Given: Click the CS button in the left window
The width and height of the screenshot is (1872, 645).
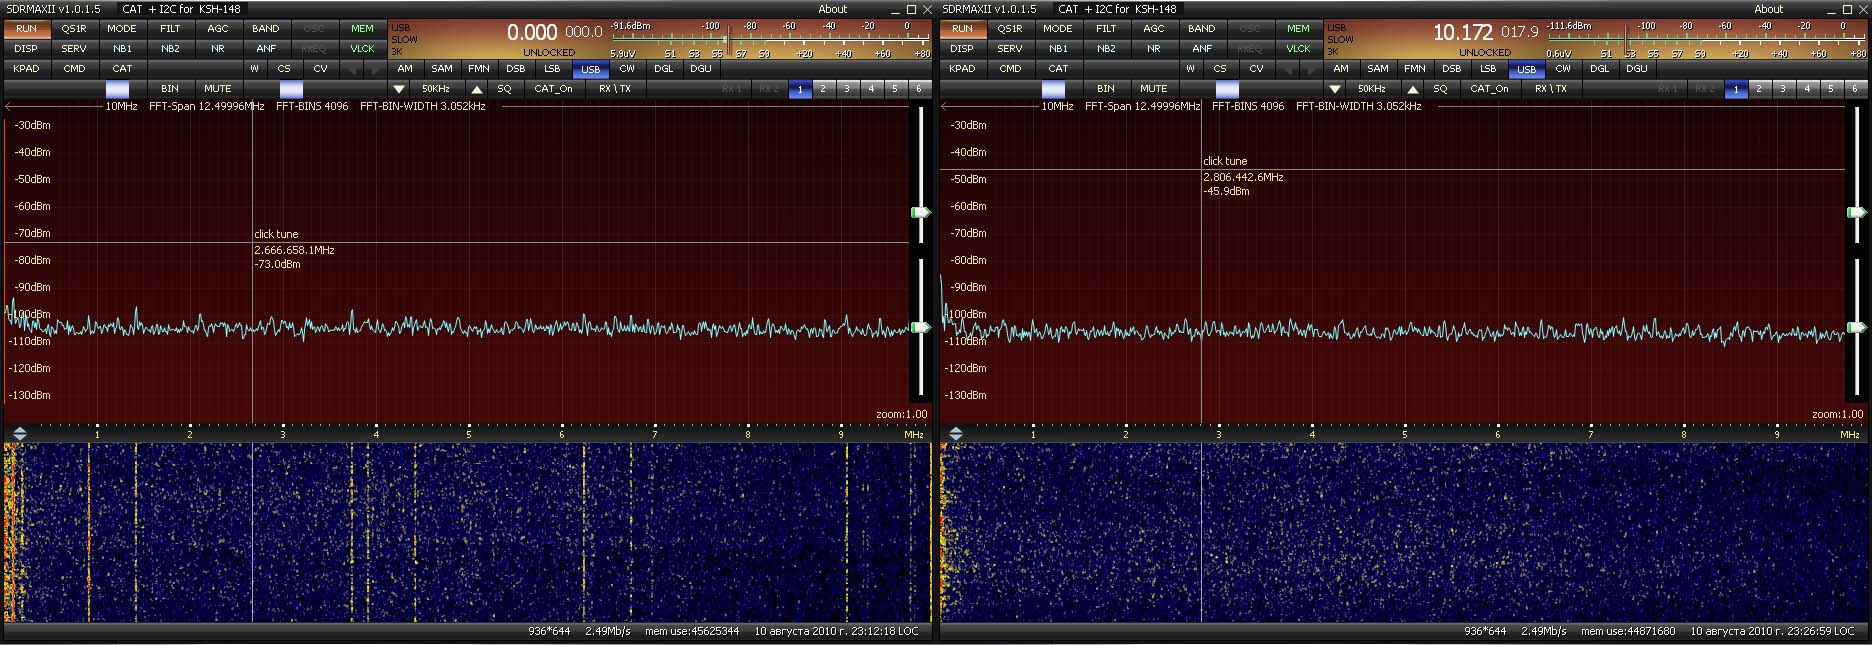Looking at the screenshot, I should (x=284, y=69).
